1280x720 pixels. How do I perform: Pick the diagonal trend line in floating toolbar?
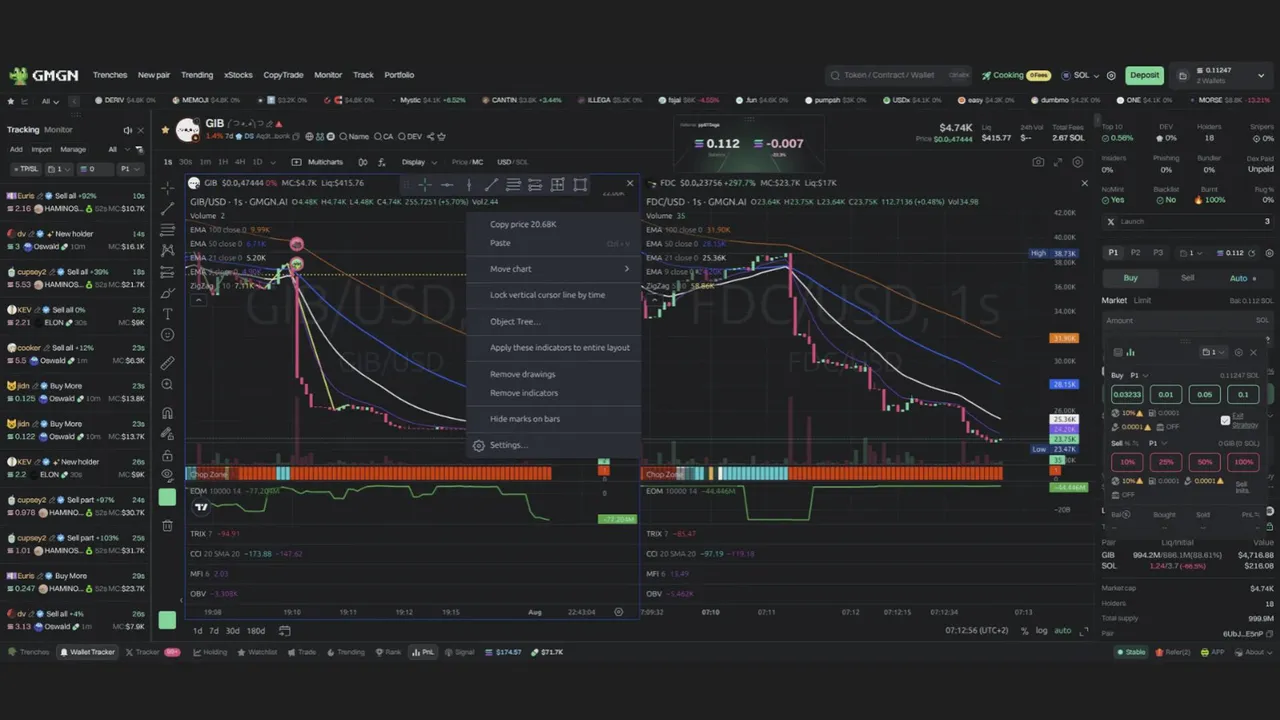click(x=491, y=184)
